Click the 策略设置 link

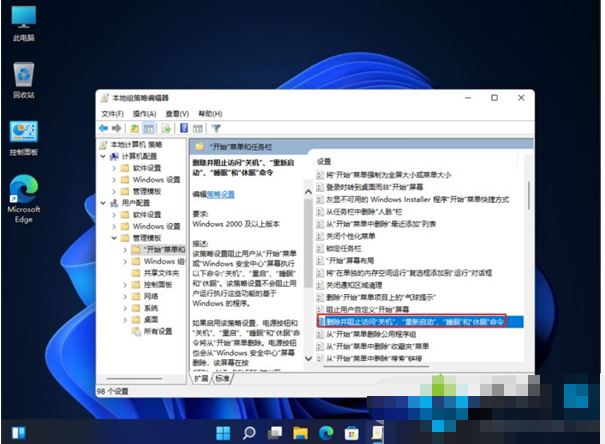pyautogui.click(x=220, y=194)
